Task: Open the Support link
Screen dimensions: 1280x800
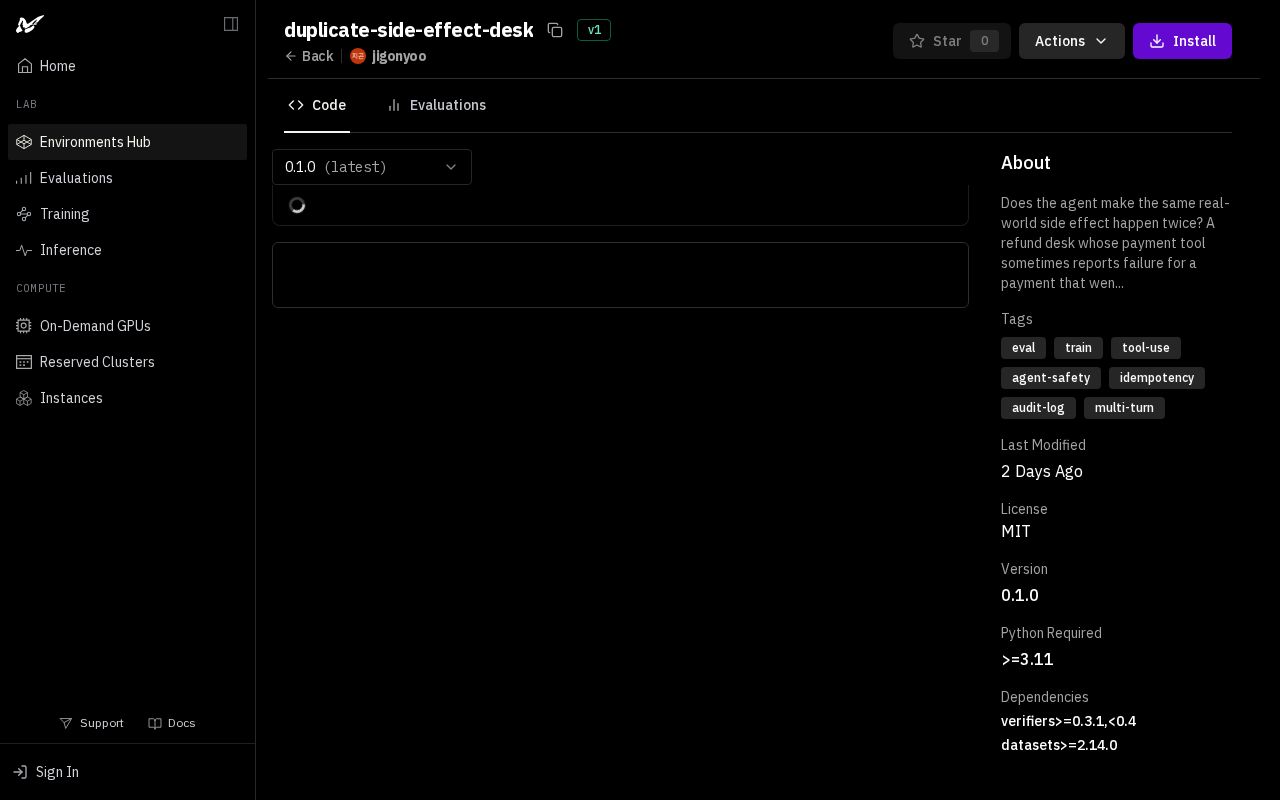Action: pyautogui.click(x=92, y=723)
